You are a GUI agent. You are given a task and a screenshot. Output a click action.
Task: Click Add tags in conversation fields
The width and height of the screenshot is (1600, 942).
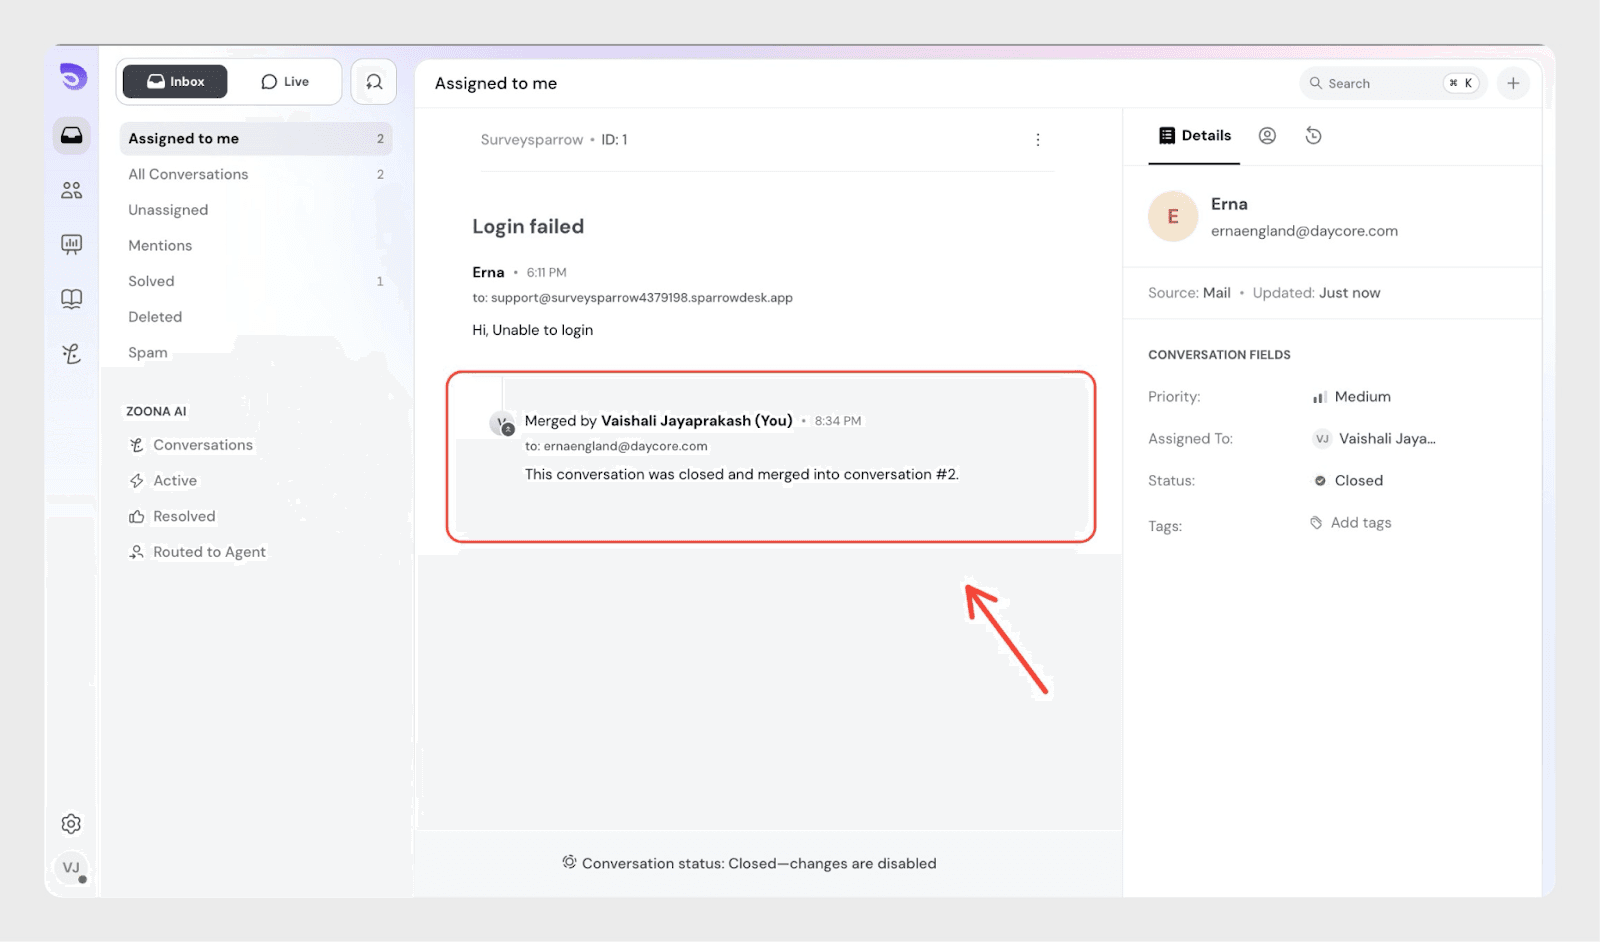coord(1360,523)
